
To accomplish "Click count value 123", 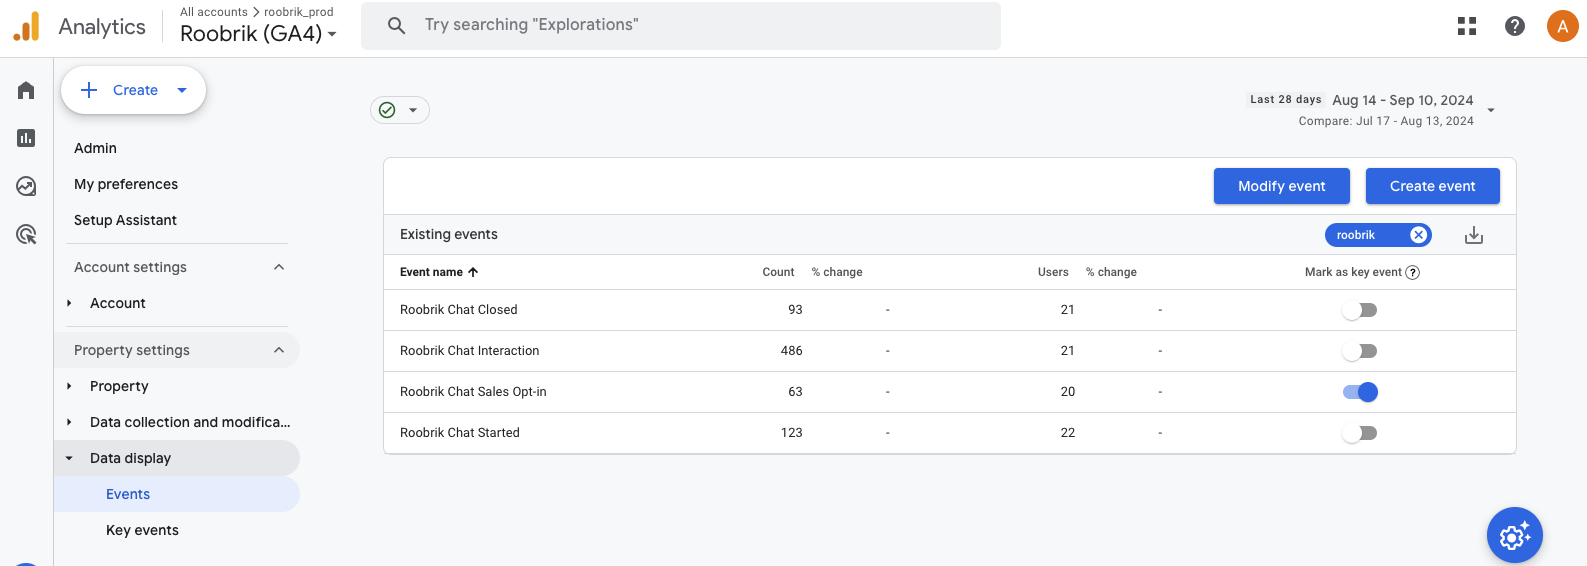I will pos(792,433).
